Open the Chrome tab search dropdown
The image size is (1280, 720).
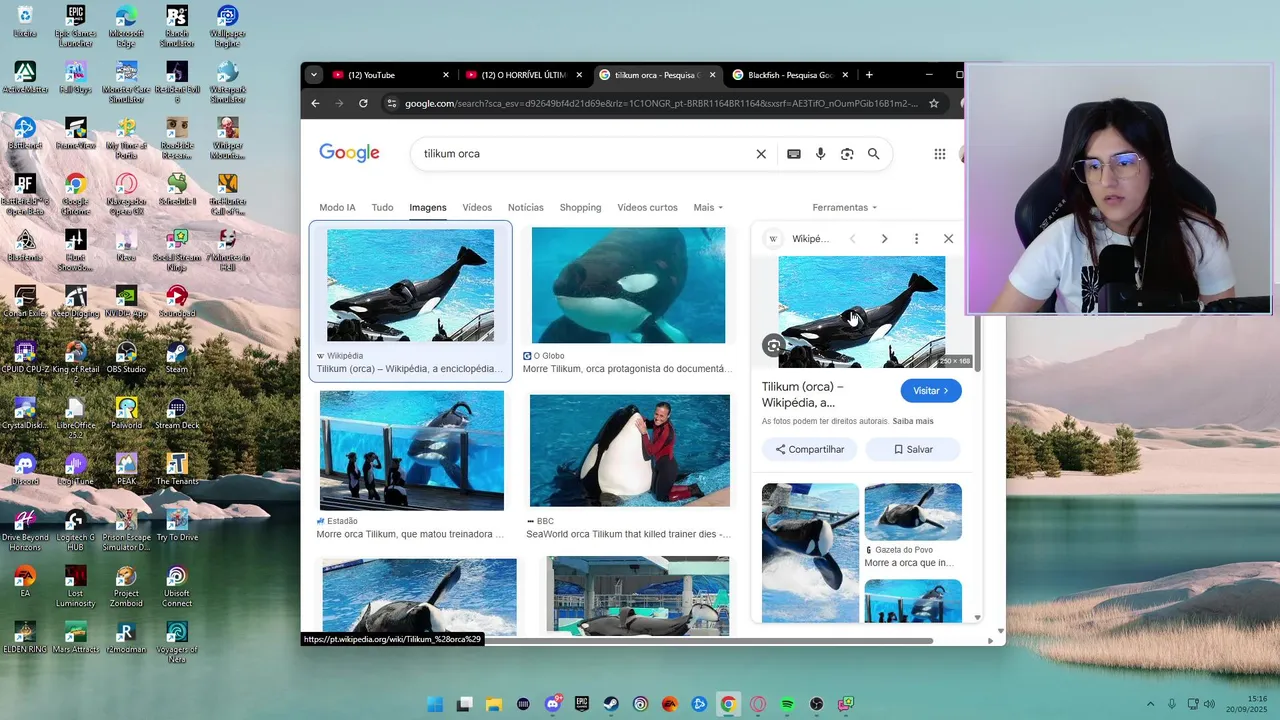[314, 75]
